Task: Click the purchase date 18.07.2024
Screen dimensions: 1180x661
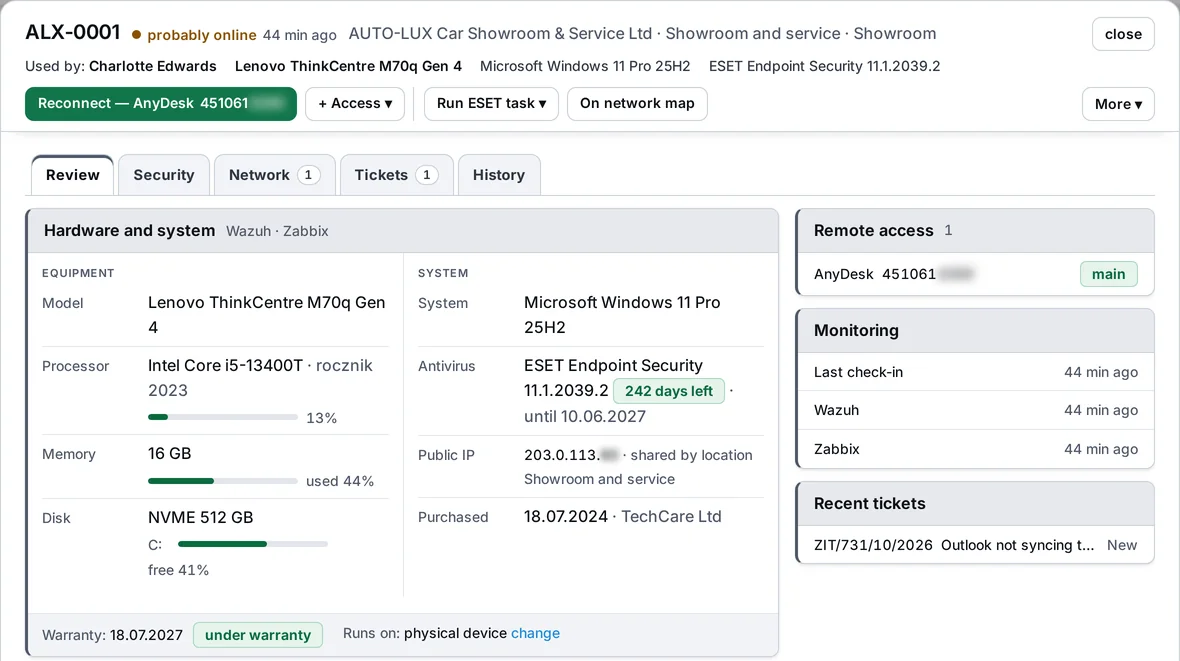Action: 566,516
